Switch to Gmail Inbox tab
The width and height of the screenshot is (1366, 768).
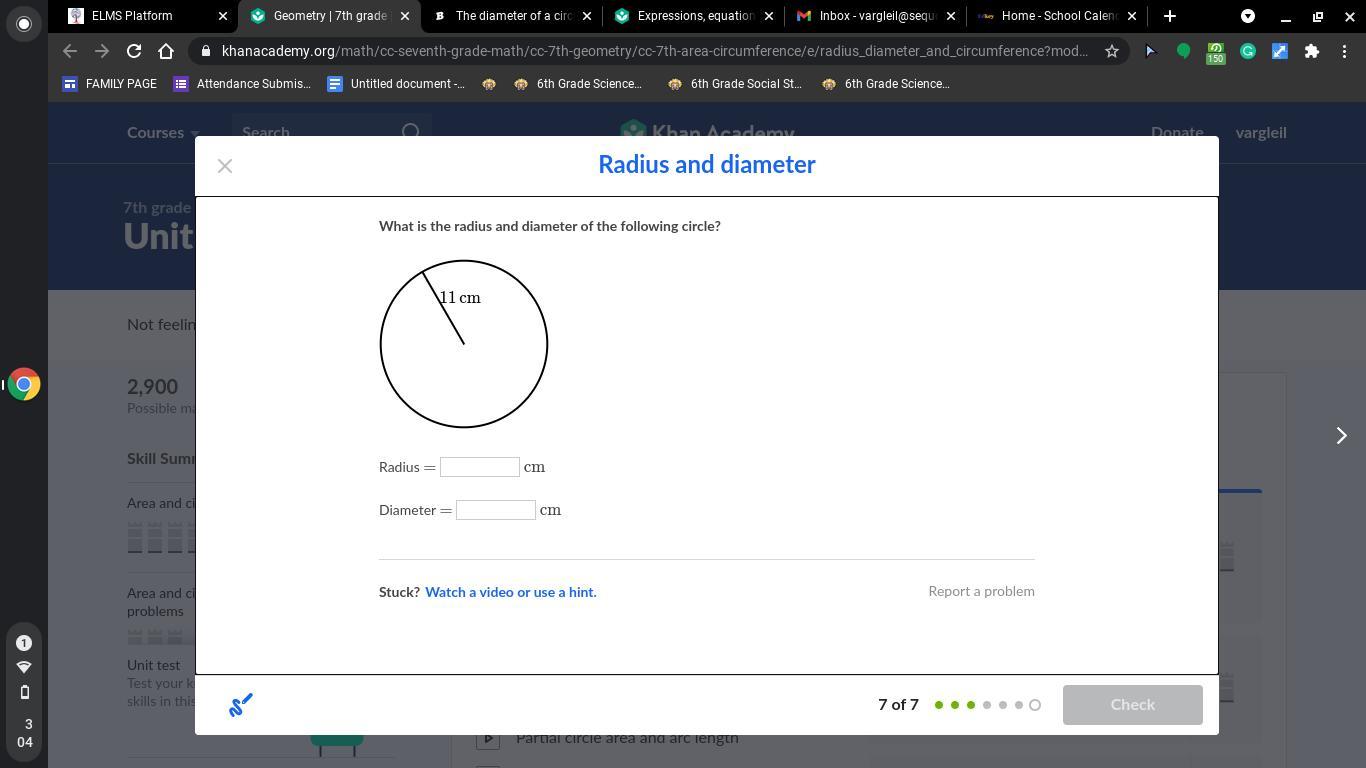875,16
